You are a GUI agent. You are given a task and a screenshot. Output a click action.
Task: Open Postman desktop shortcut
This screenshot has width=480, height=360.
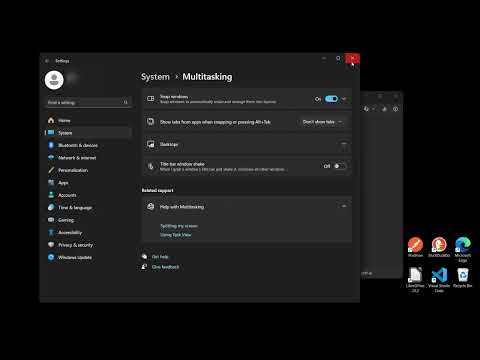click(415, 247)
